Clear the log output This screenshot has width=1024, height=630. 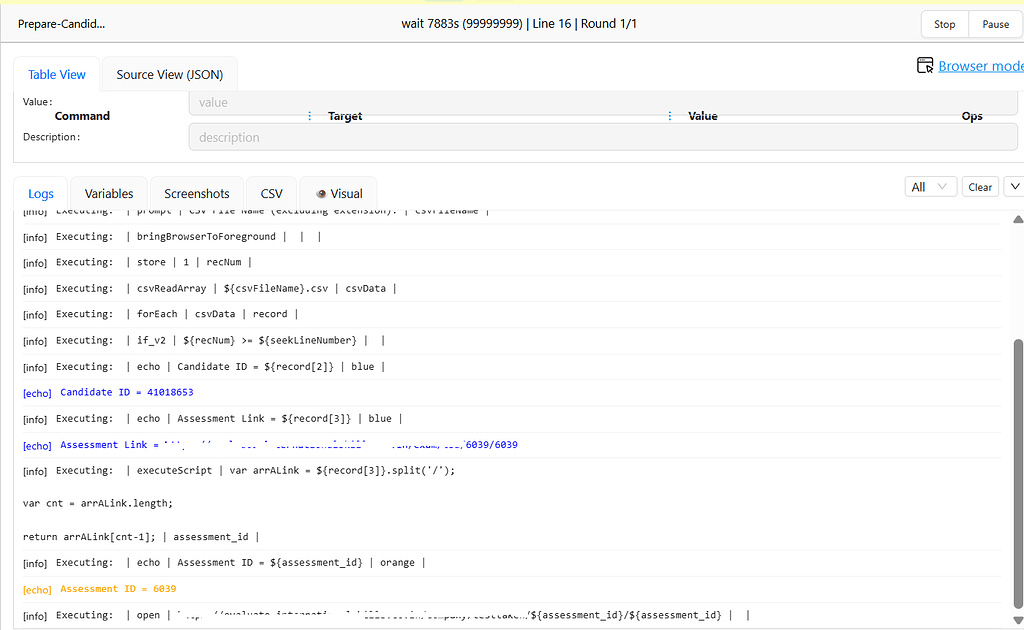point(980,187)
